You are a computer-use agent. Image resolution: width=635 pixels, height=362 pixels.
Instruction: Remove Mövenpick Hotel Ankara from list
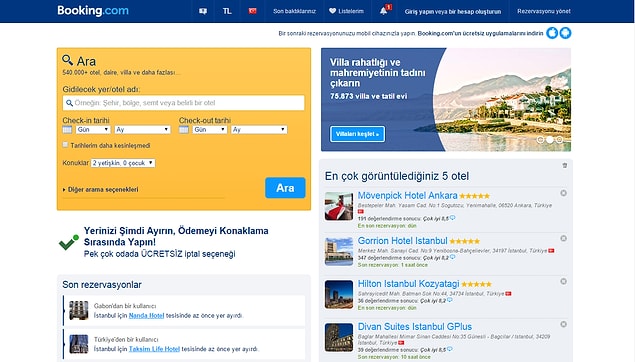click(x=563, y=193)
